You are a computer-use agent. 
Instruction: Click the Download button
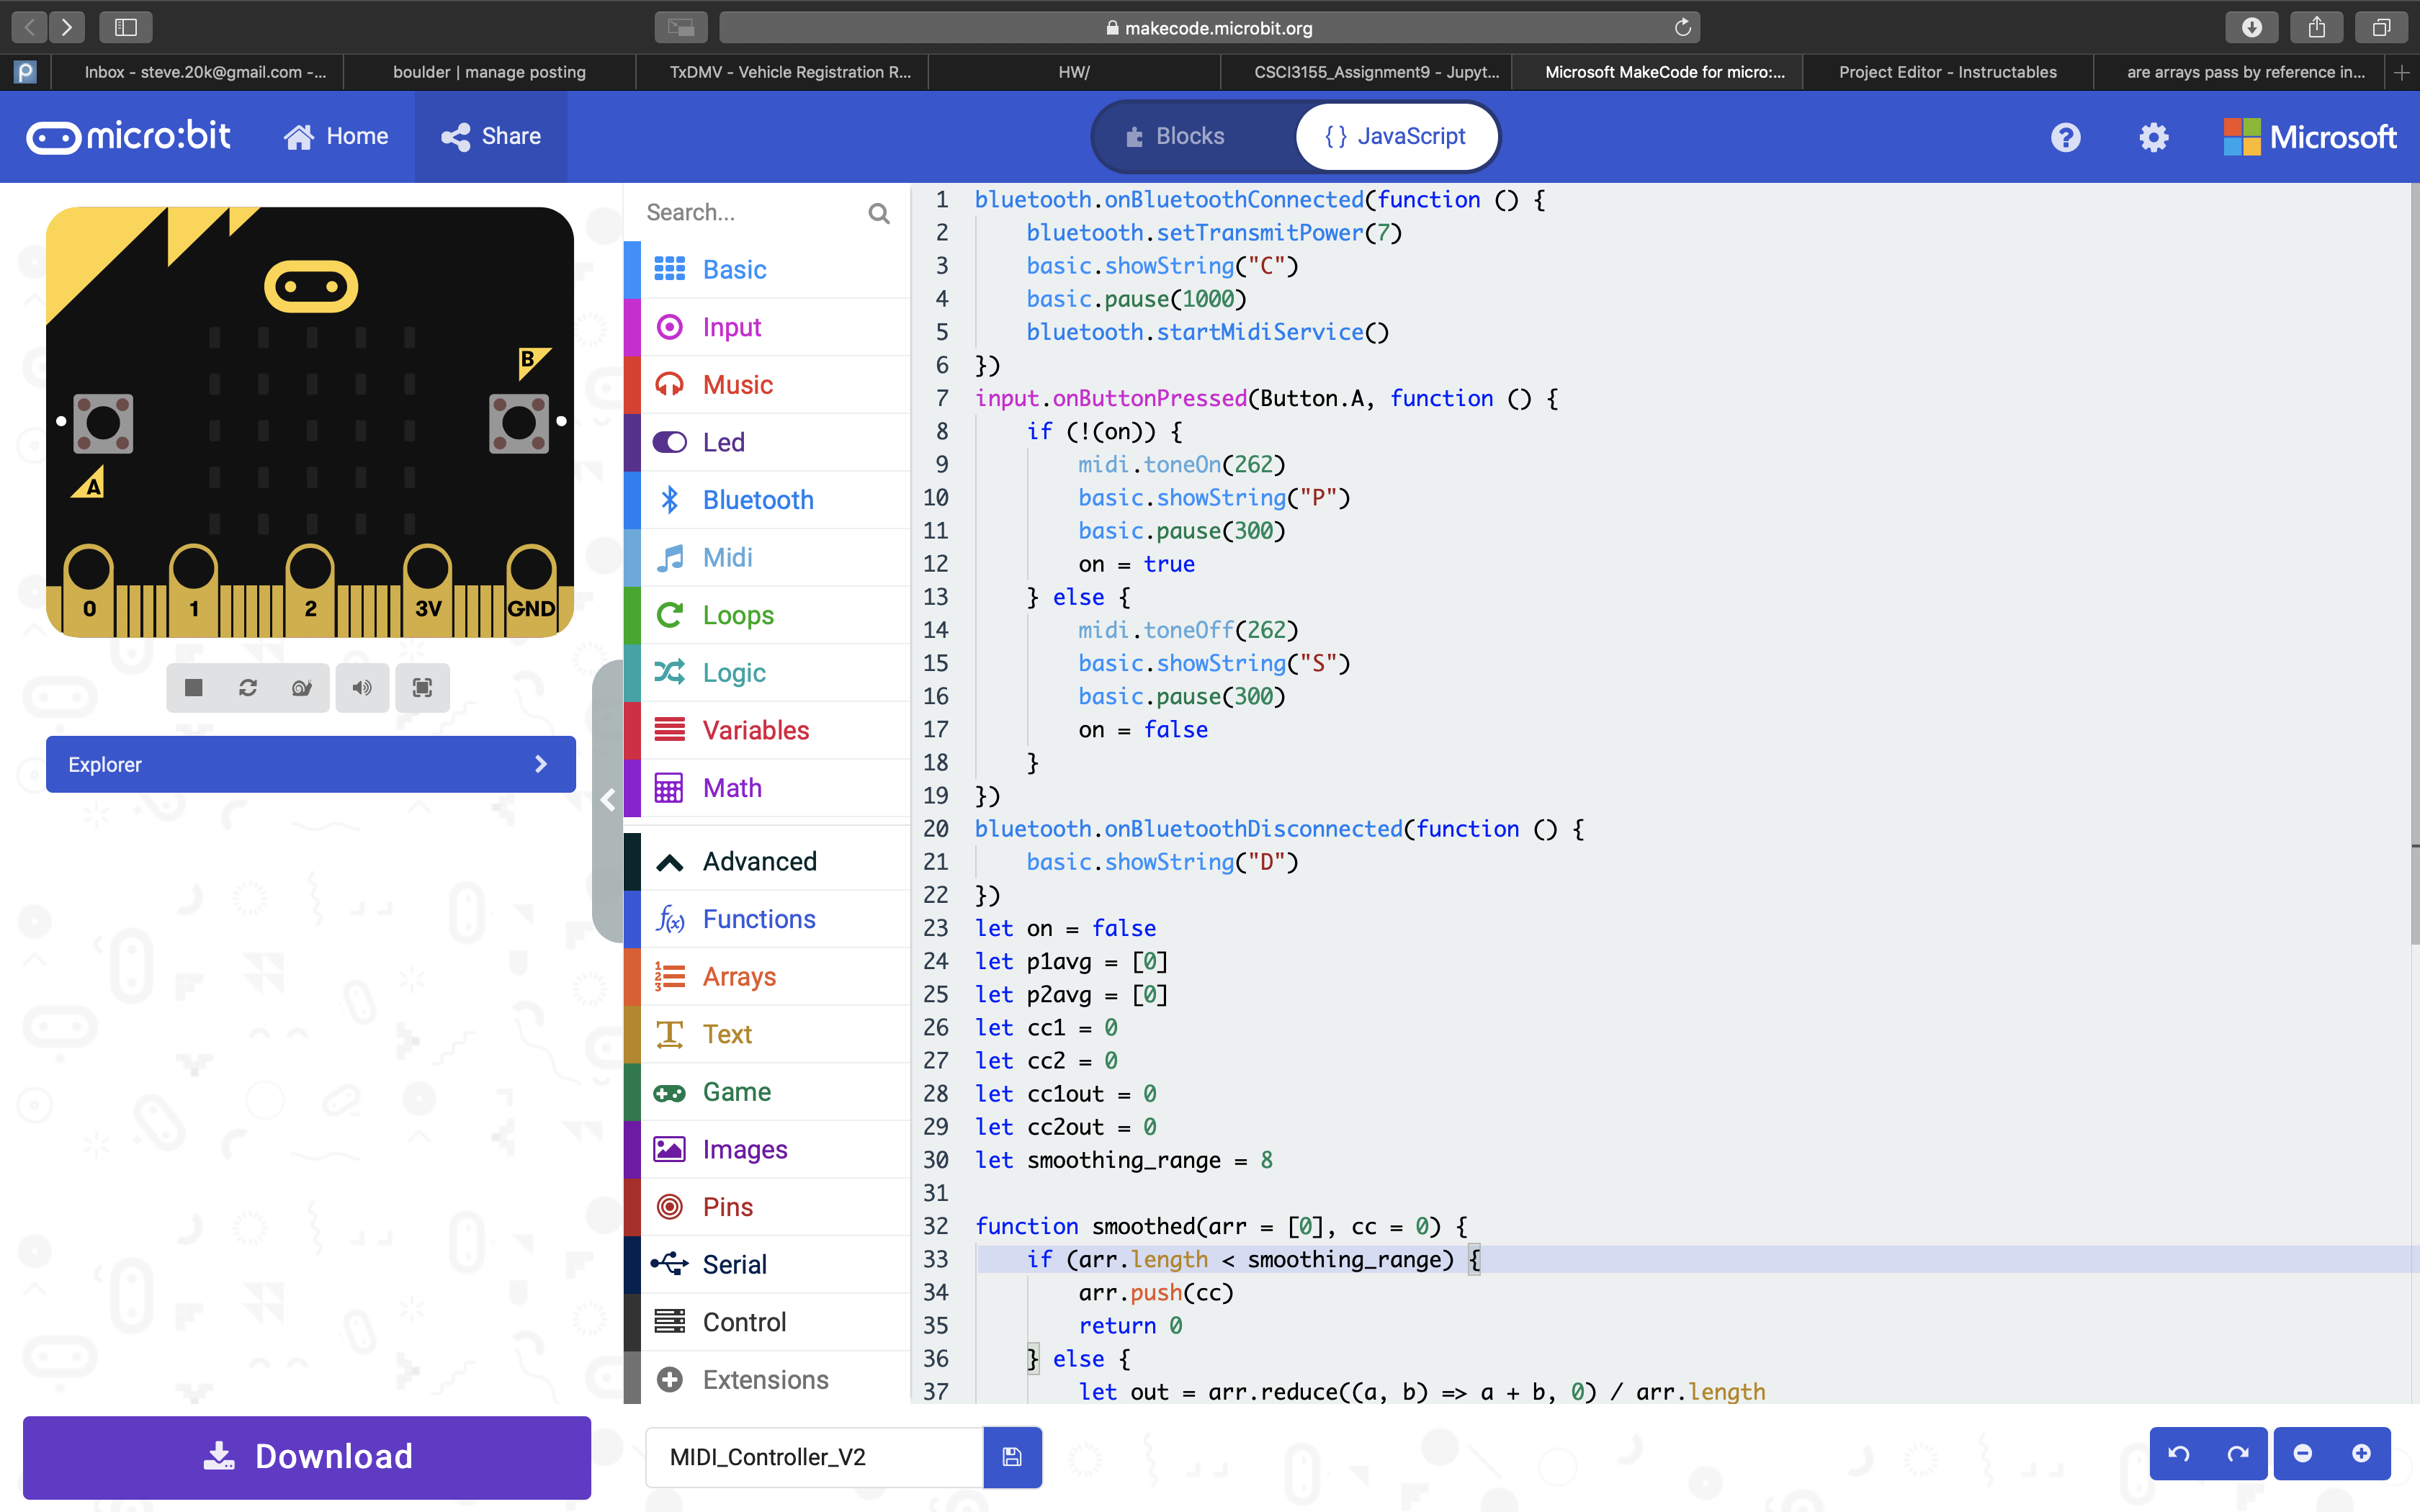click(307, 1457)
